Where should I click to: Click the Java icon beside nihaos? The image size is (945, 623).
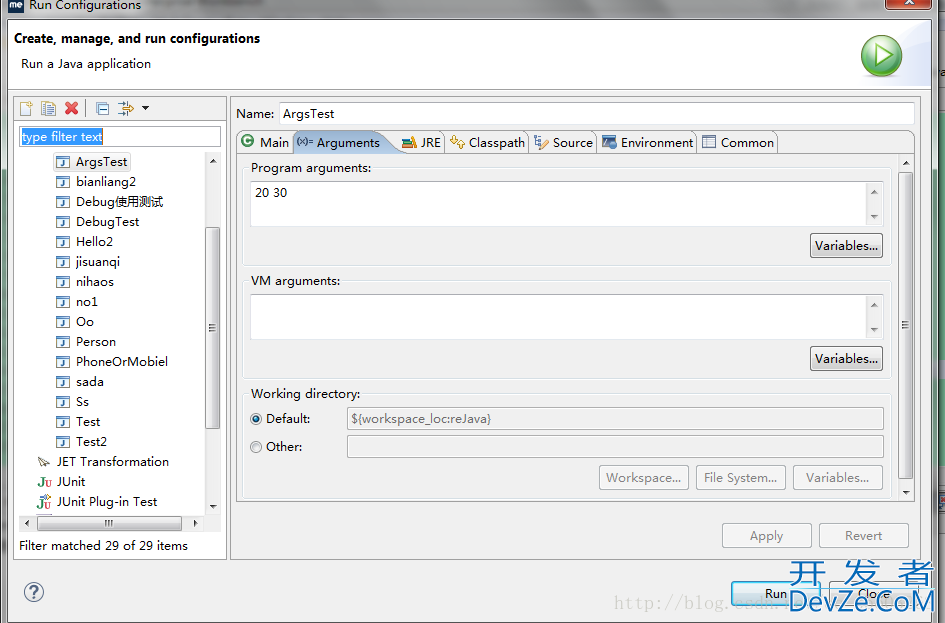click(63, 282)
